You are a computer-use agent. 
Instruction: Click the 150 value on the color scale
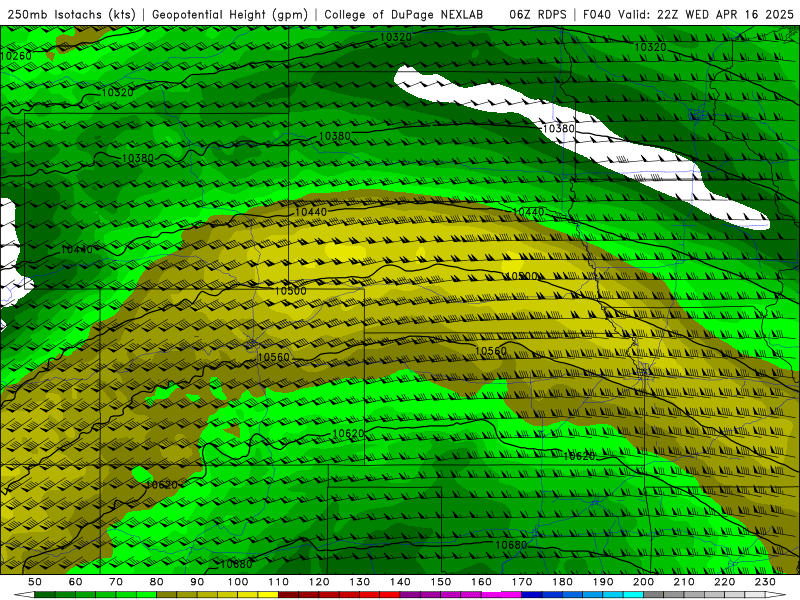pos(441,582)
